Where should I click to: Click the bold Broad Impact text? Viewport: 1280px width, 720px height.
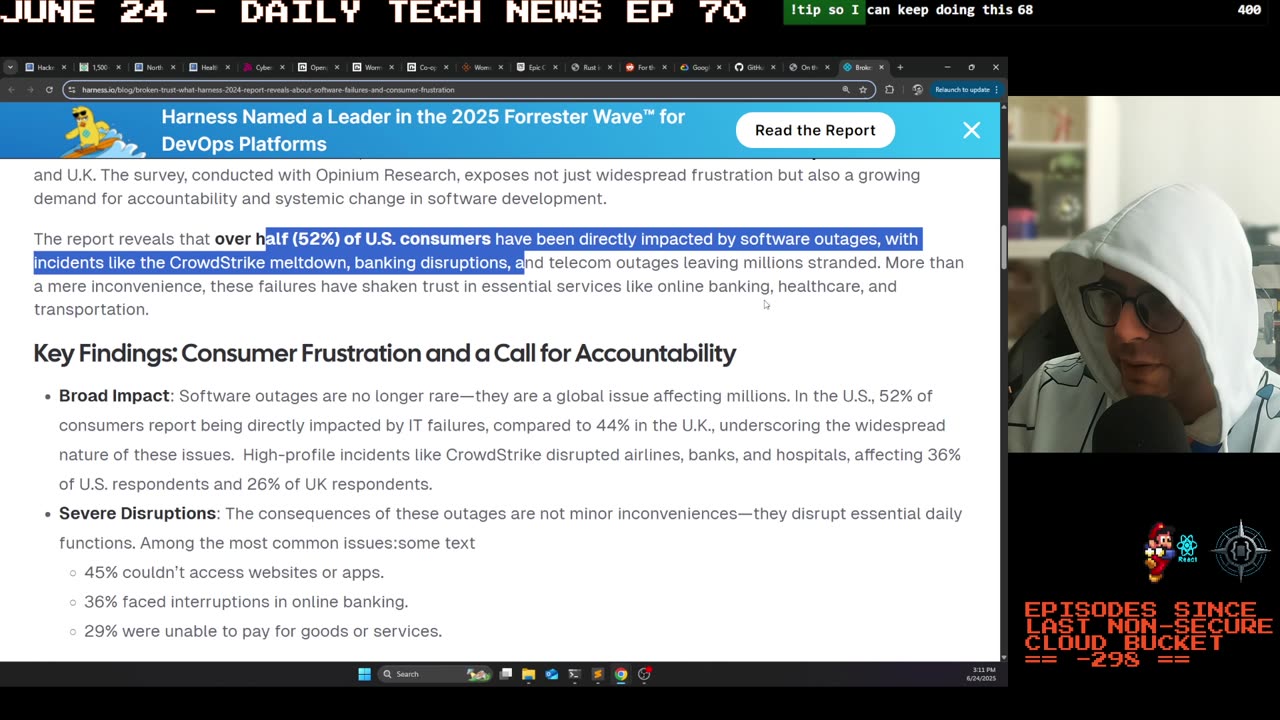pyautogui.click(x=114, y=396)
